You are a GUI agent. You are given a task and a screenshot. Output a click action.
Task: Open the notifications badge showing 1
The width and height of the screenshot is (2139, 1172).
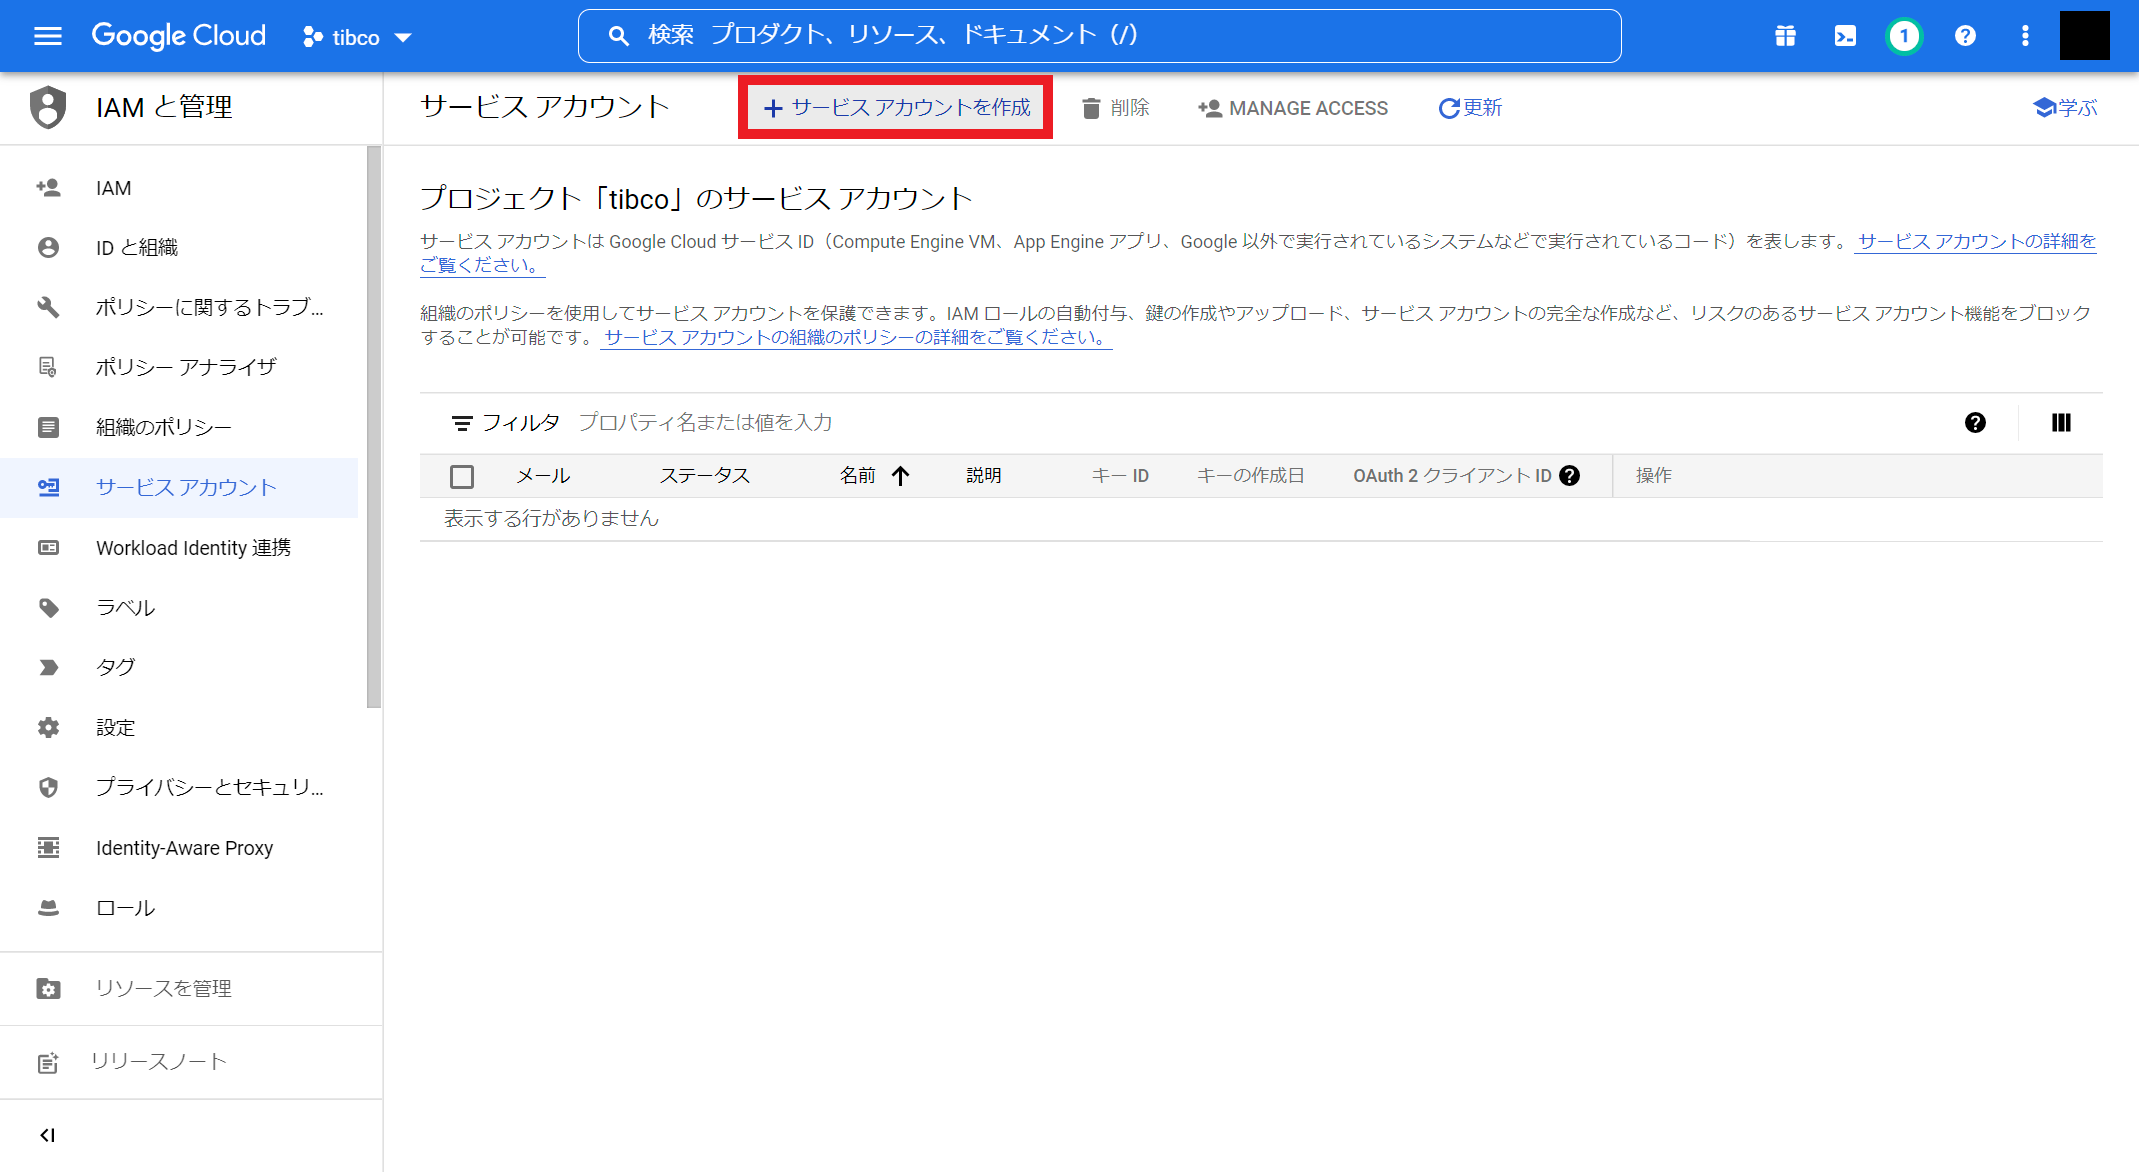[1904, 36]
